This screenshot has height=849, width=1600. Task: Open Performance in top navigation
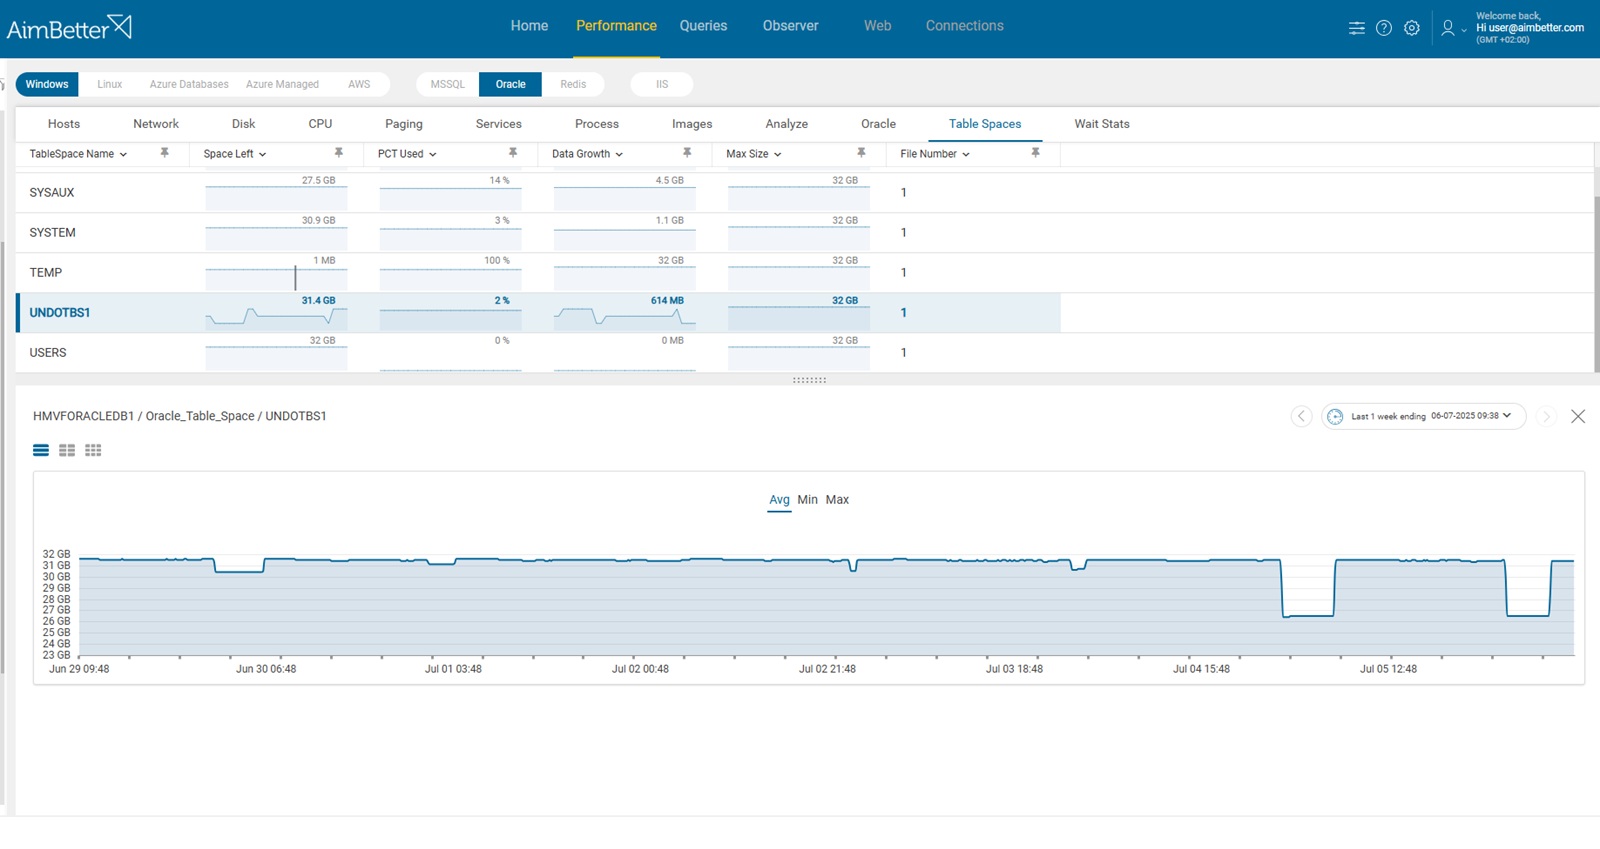point(616,26)
